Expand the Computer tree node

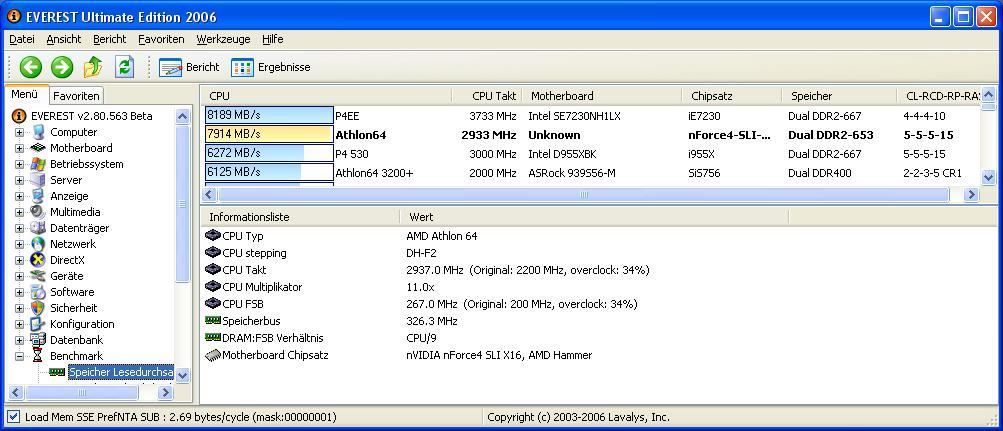(19, 132)
